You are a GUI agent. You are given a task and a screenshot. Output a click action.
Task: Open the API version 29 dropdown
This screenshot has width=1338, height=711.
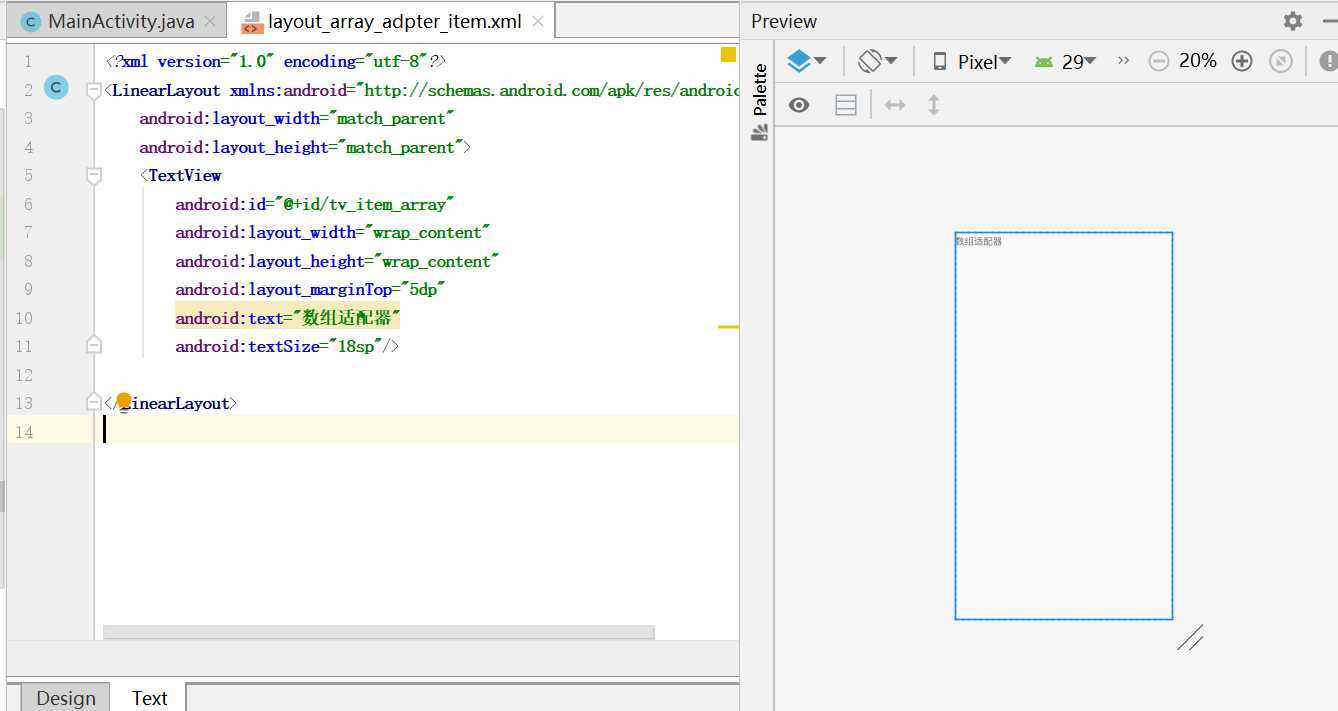click(1065, 61)
